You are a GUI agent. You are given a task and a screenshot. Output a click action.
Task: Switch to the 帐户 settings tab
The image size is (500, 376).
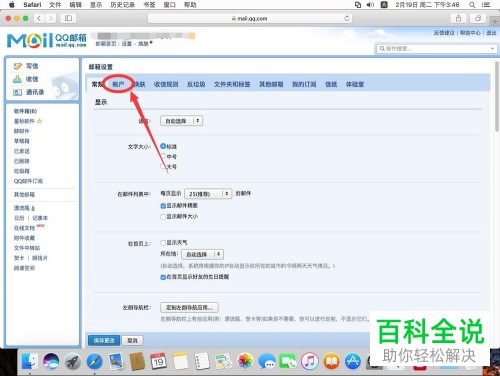[x=118, y=84]
